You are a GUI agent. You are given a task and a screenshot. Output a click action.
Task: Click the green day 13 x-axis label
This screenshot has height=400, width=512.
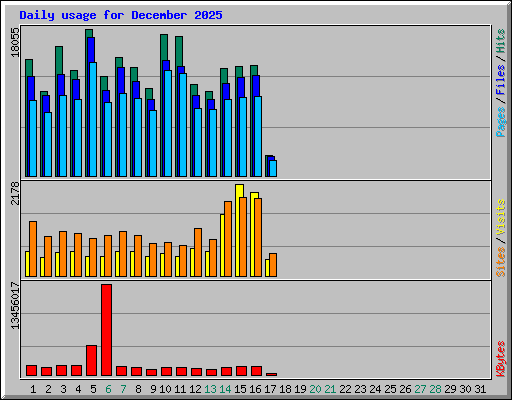click(210, 389)
